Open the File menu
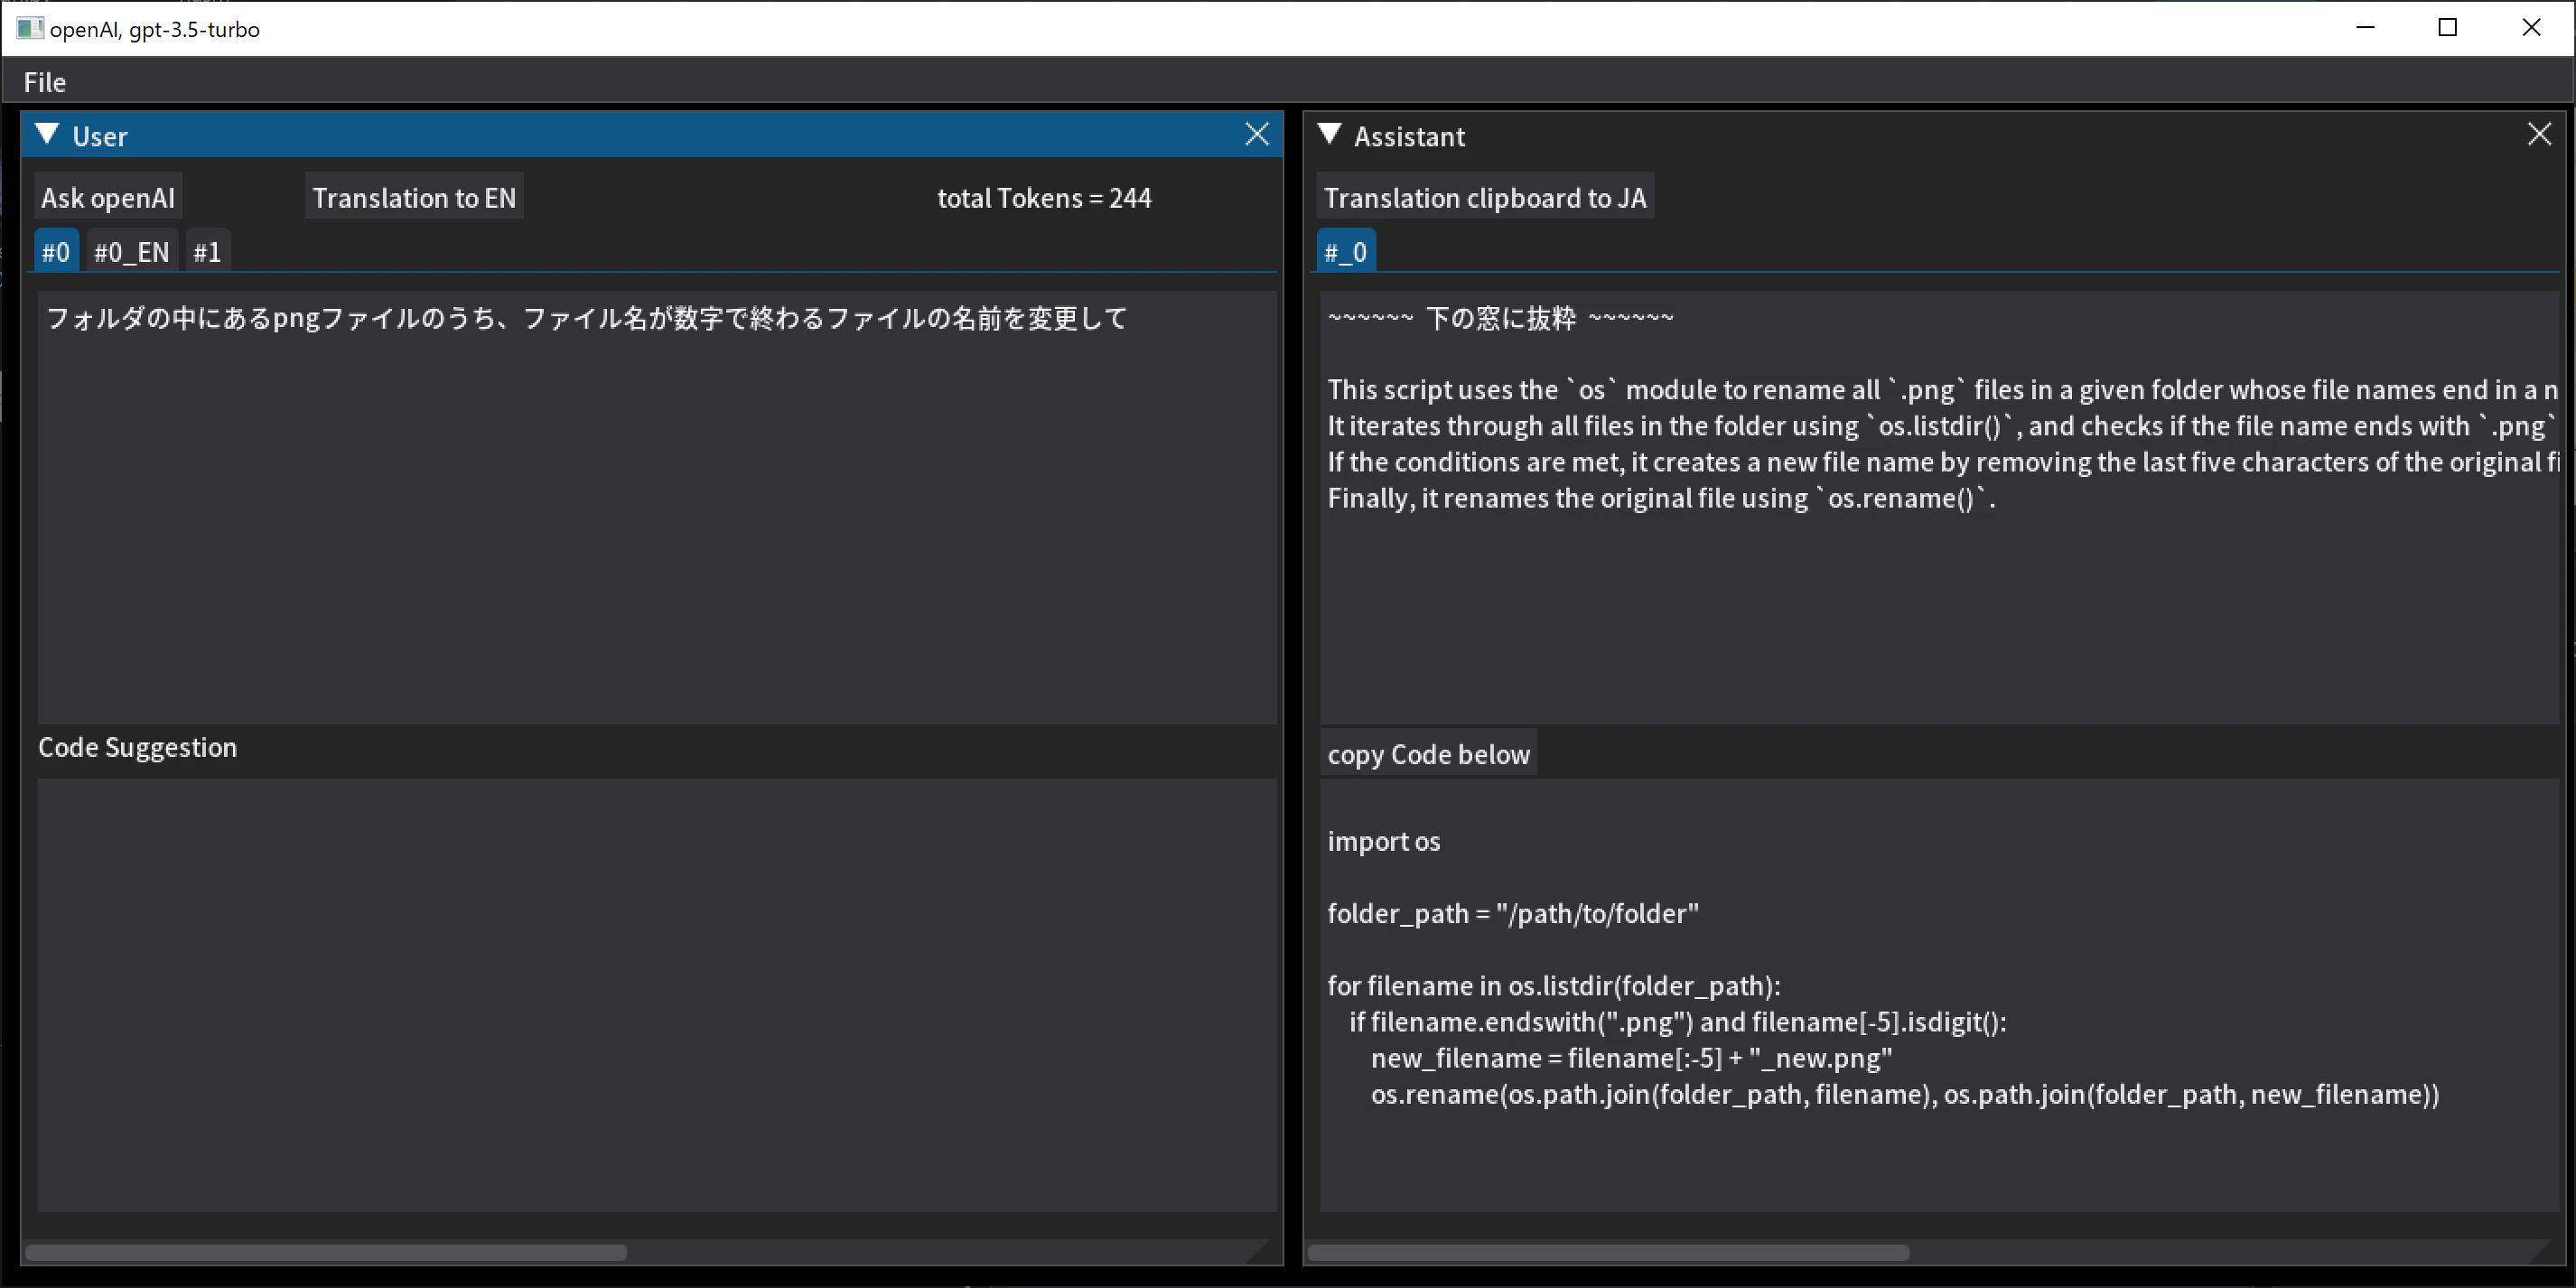The image size is (2576, 1288). [x=45, y=83]
